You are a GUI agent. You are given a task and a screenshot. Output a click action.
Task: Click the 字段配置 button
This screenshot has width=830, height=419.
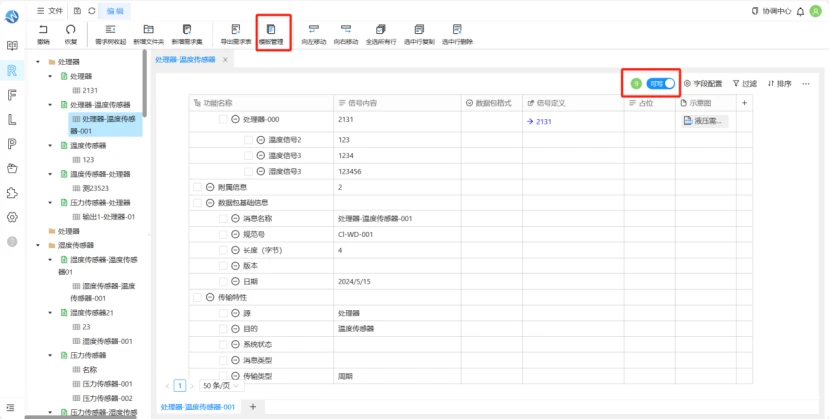click(x=703, y=84)
